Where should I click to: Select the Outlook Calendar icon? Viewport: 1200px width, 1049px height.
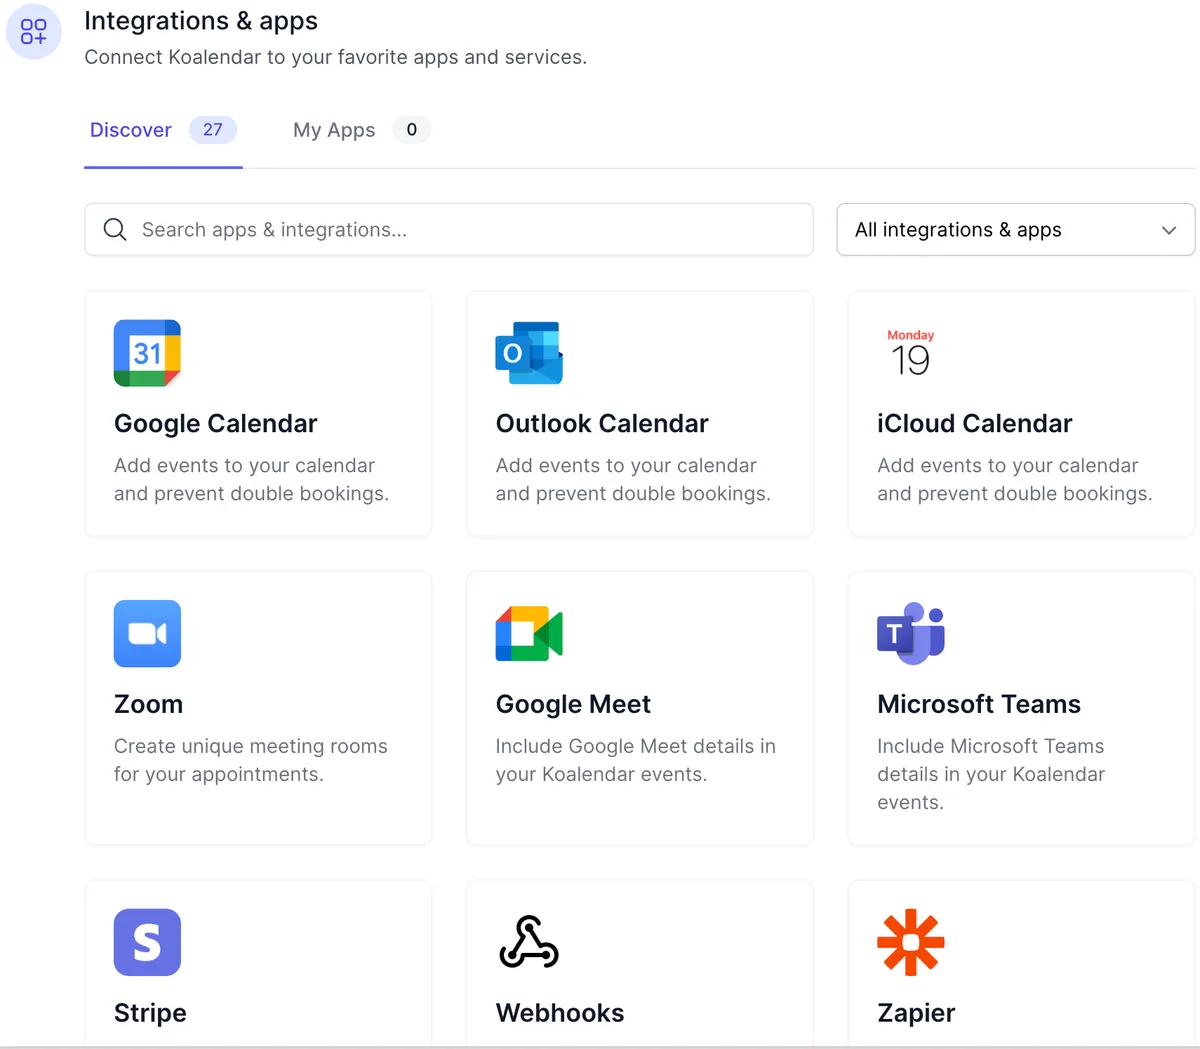coord(529,353)
